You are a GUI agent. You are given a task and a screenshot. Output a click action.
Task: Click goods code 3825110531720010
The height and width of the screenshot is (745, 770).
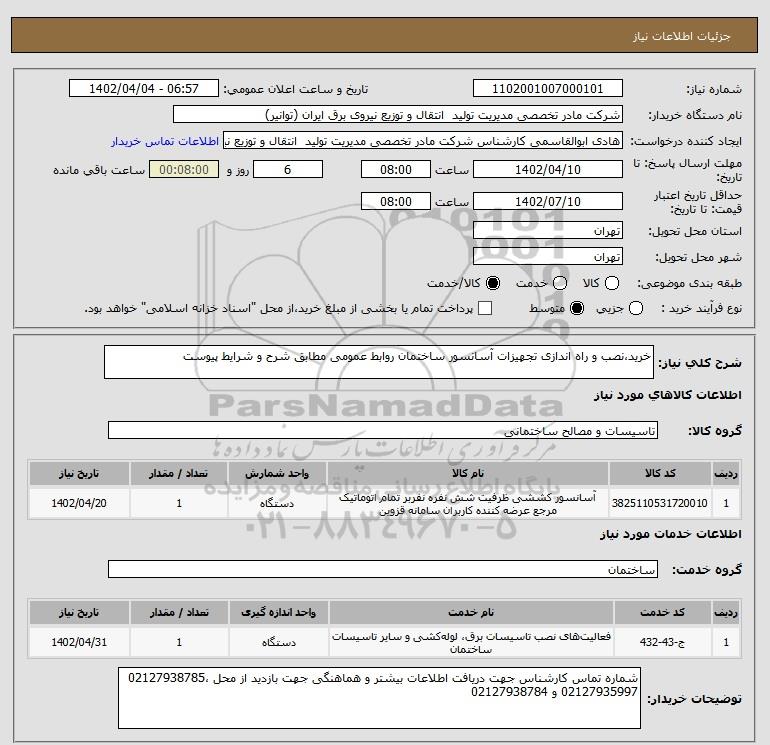click(x=660, y=503)
